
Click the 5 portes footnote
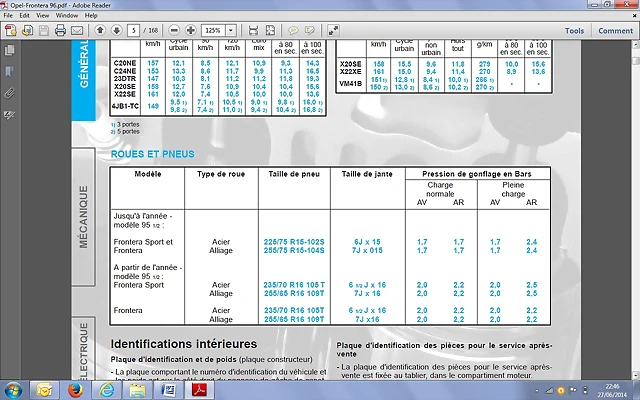point(125,131)
